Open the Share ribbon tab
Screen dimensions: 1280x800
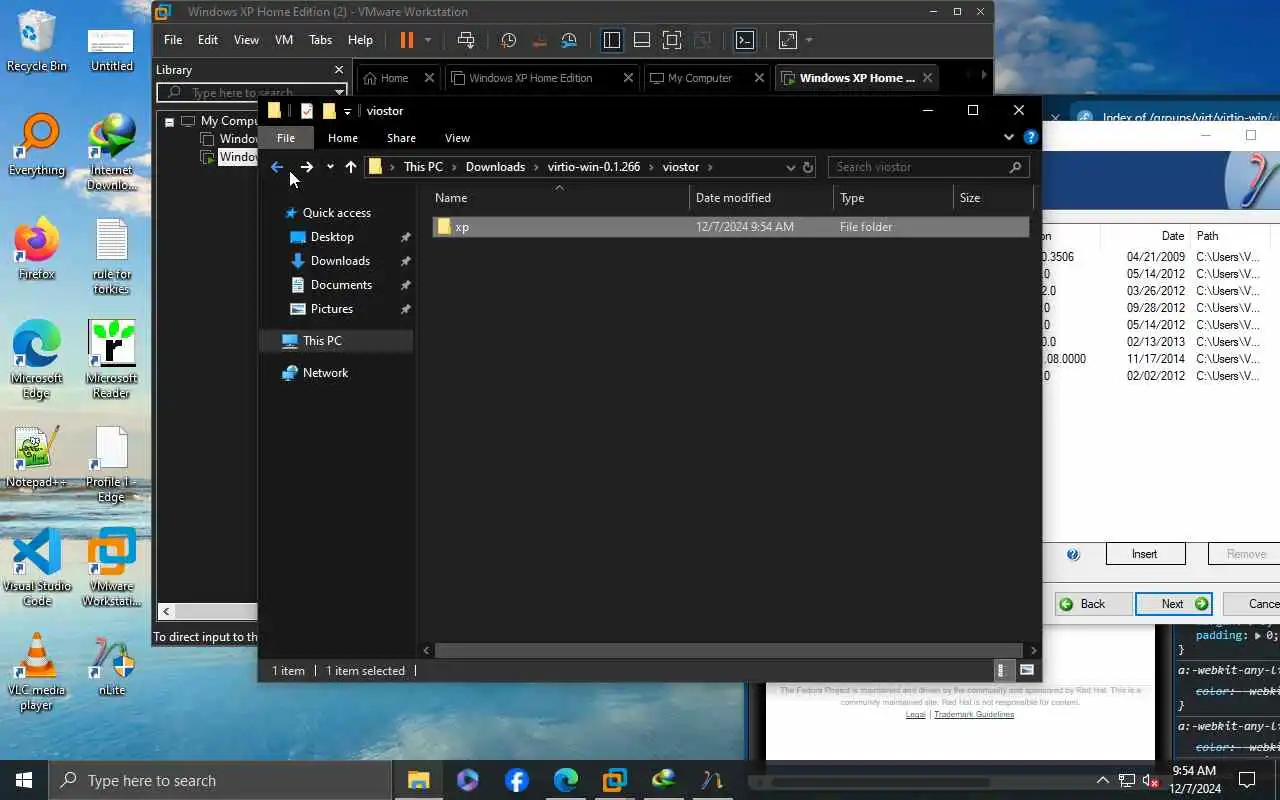coord(401,138)
